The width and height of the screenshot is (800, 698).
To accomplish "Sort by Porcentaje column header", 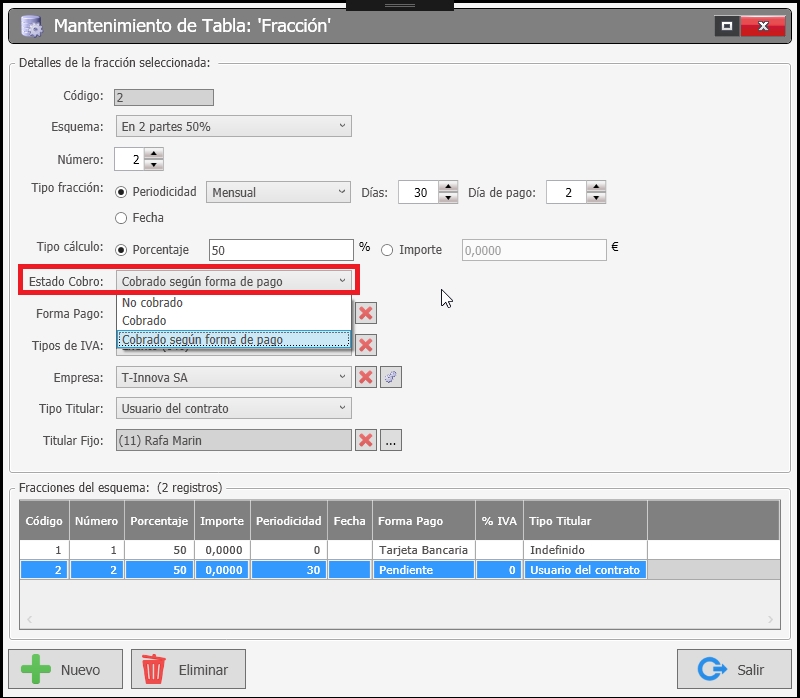I will (x=159, y=520).
